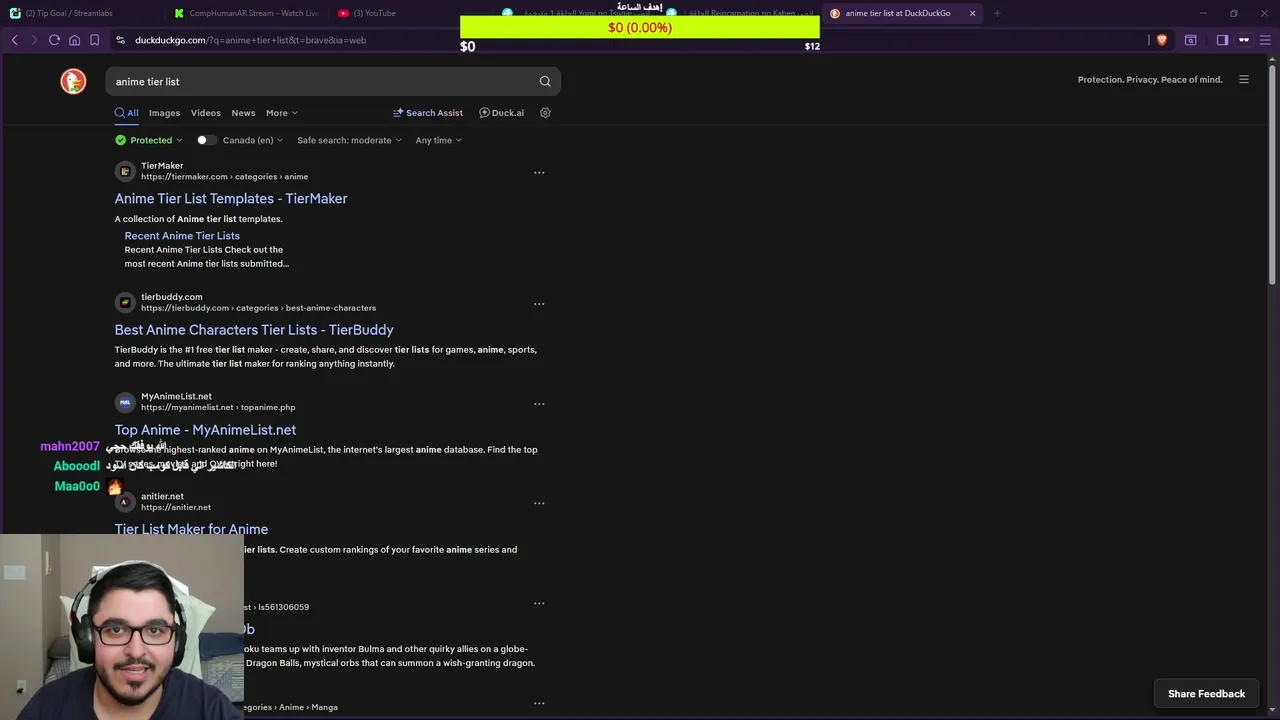1280x720 pixels.
Task: Click the browser back arrow
Action: (x=14, y=40)
